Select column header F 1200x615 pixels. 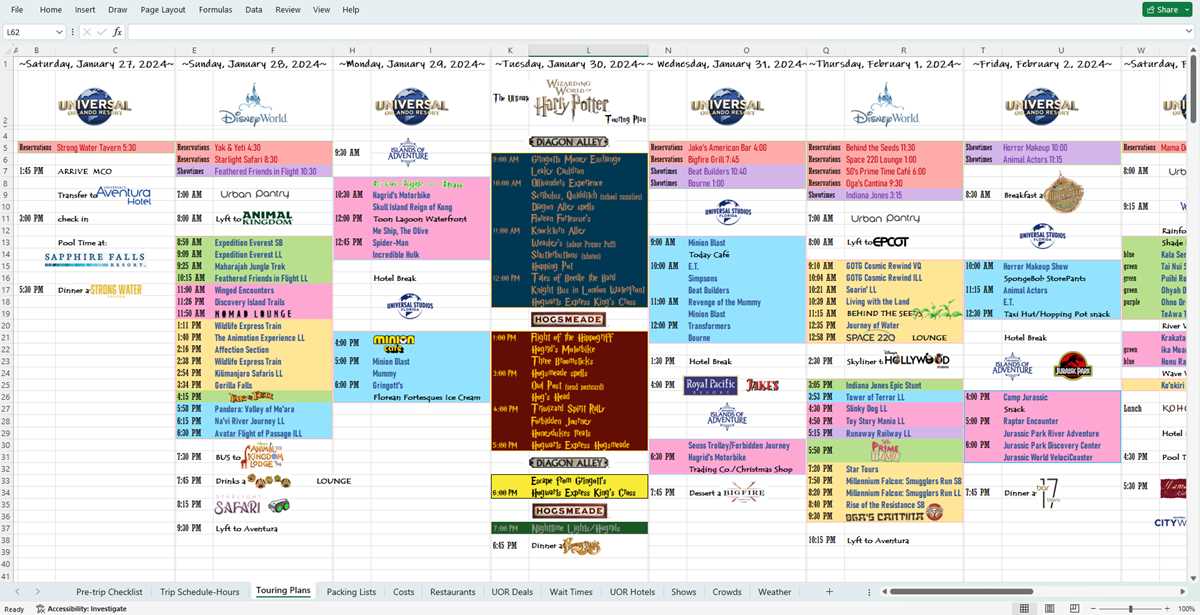point(273,50)
